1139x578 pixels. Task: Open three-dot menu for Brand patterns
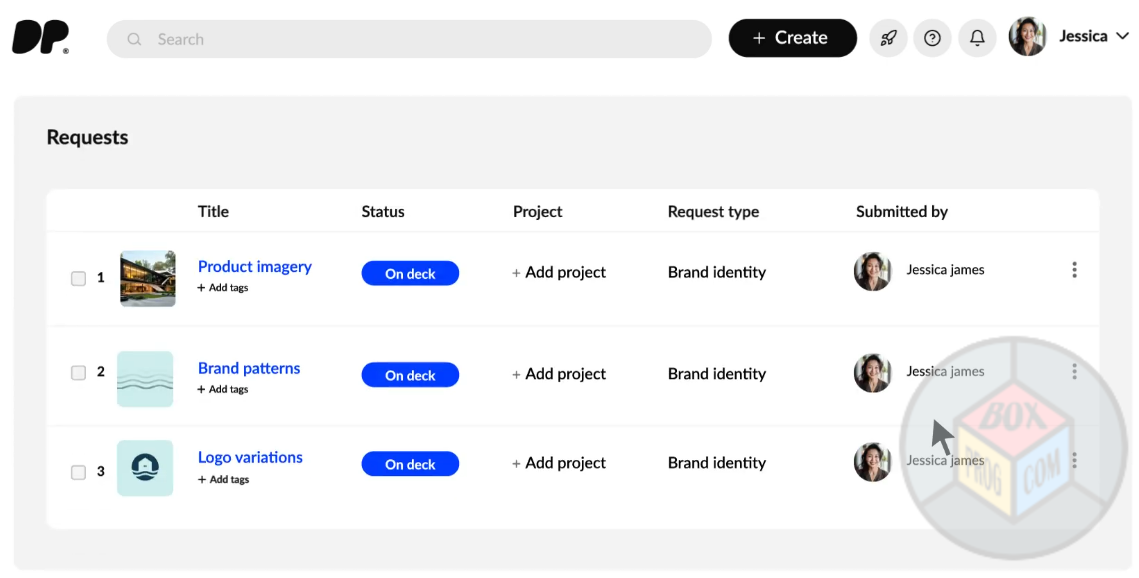(x=1074, y=372)
